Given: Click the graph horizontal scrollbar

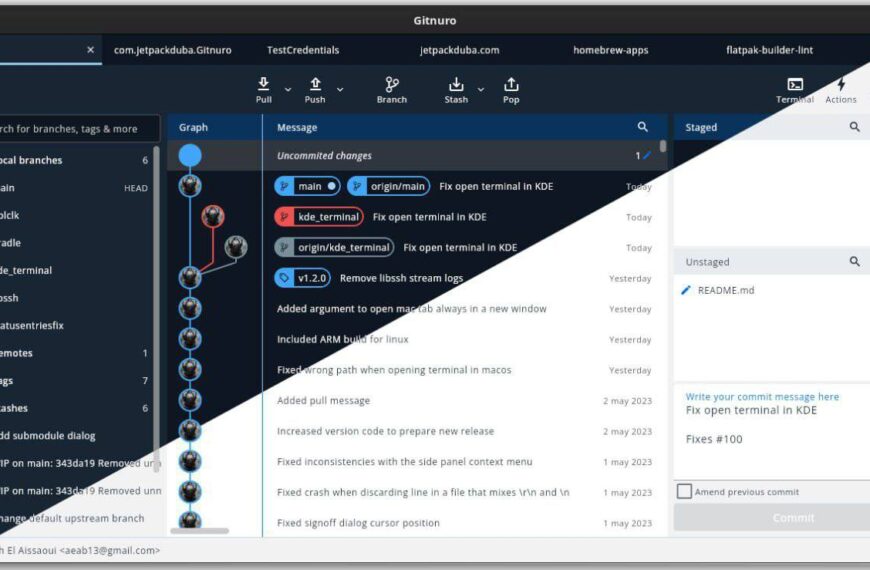Looking at the screenshot, I should (x=200, y=531).
